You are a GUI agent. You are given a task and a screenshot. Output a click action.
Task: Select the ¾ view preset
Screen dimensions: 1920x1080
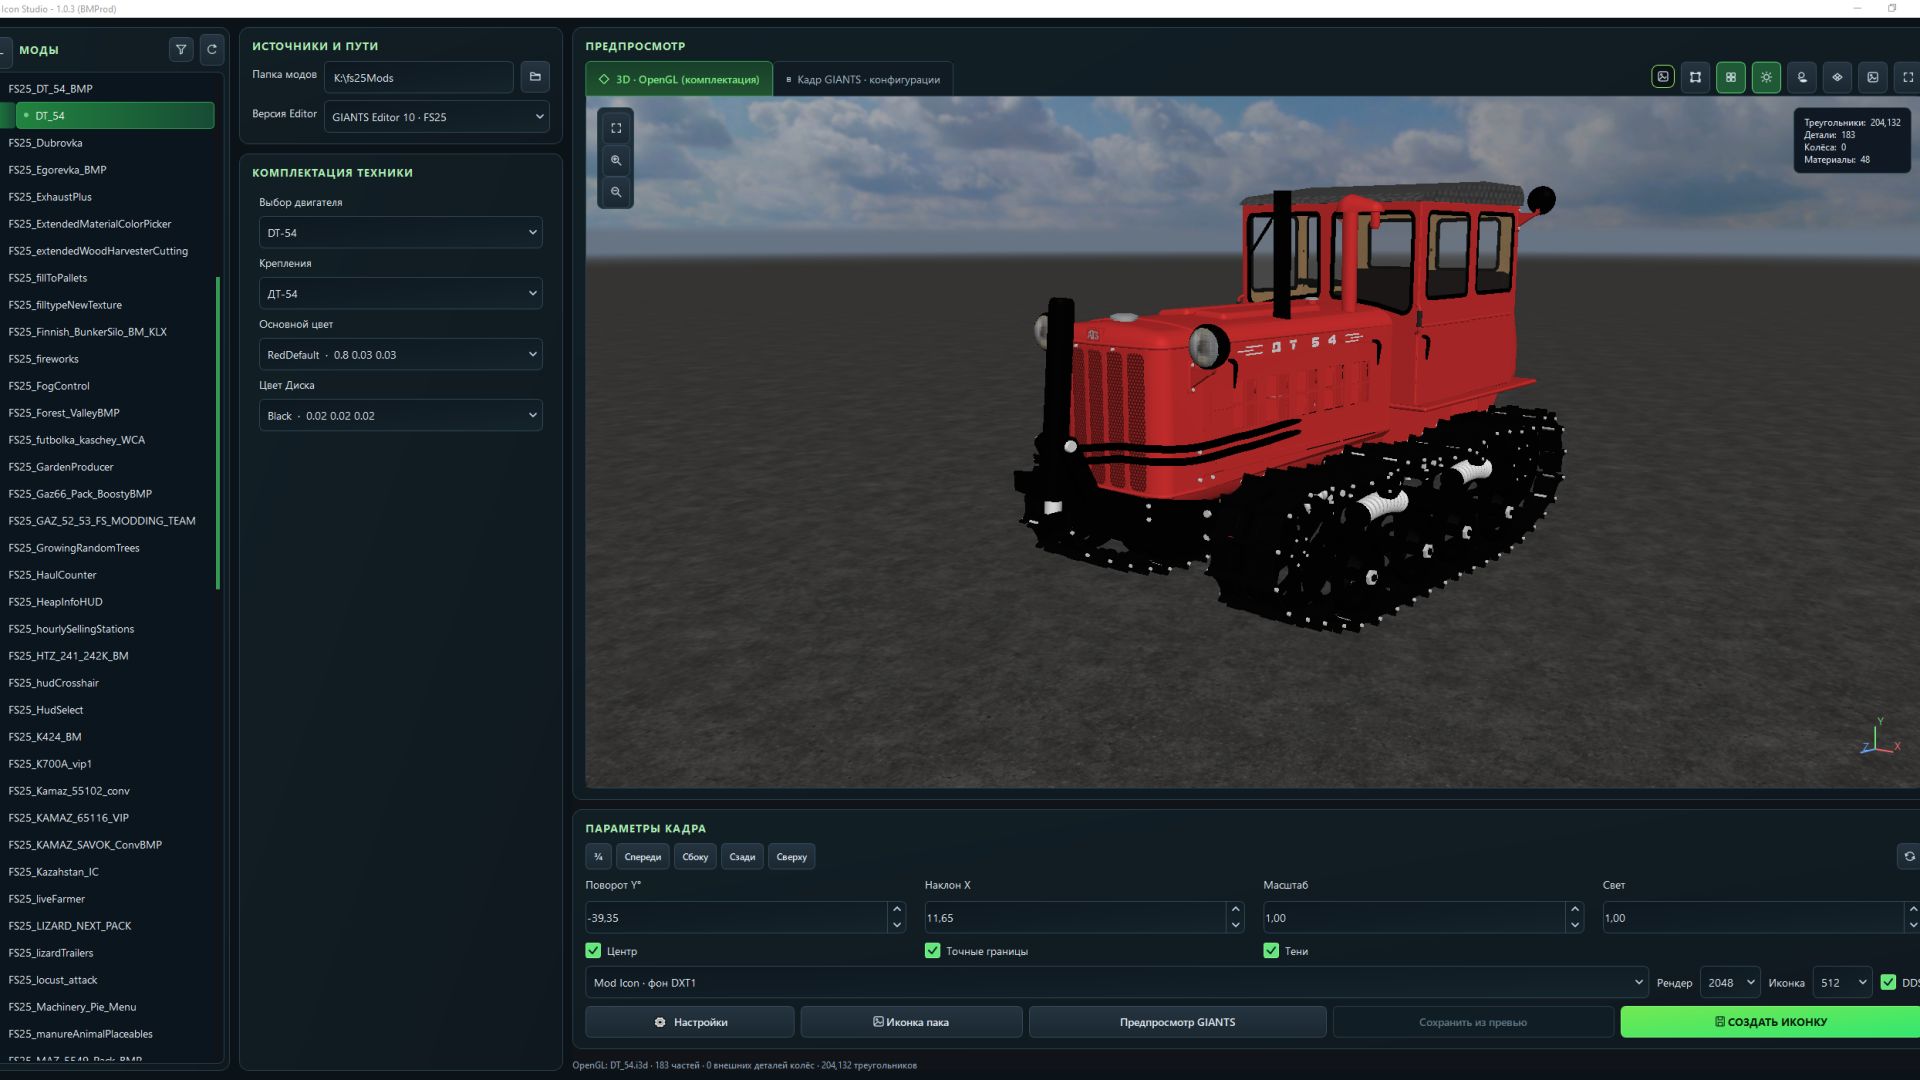598,857
